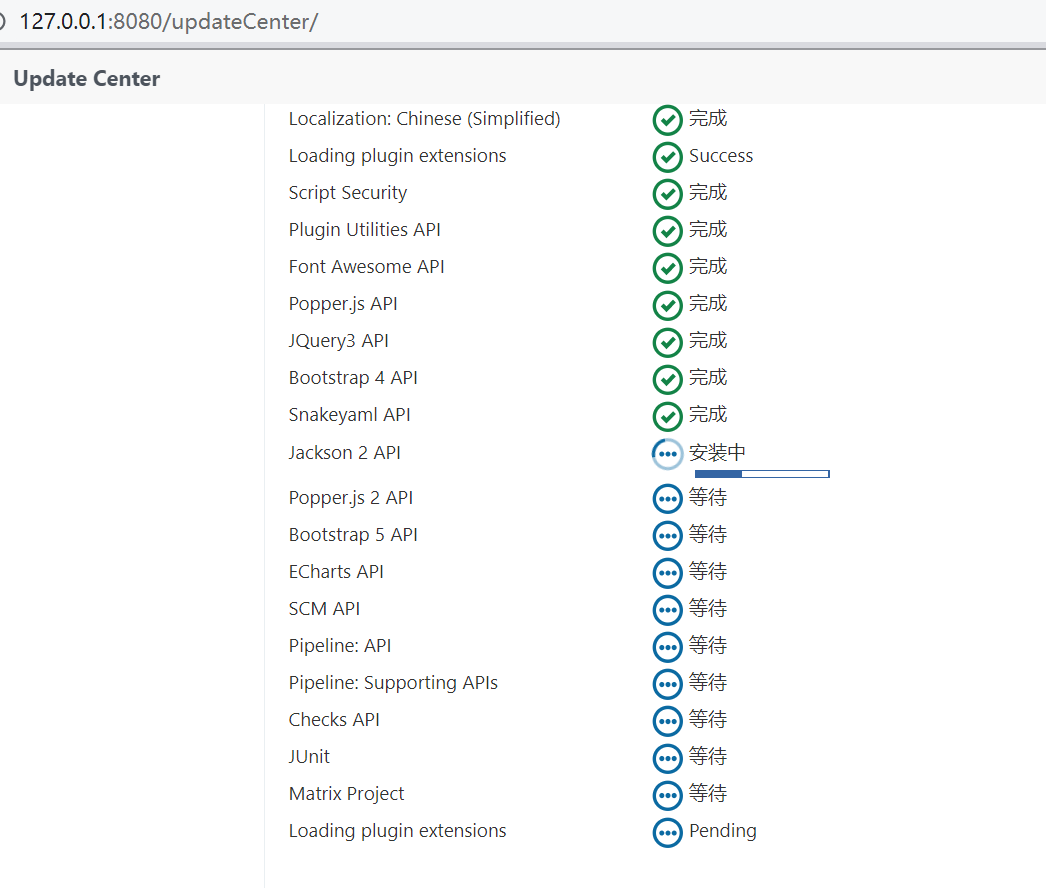Click the waiting icon for JUnit
Screen dimensions: 1046x888
(667, 758)
